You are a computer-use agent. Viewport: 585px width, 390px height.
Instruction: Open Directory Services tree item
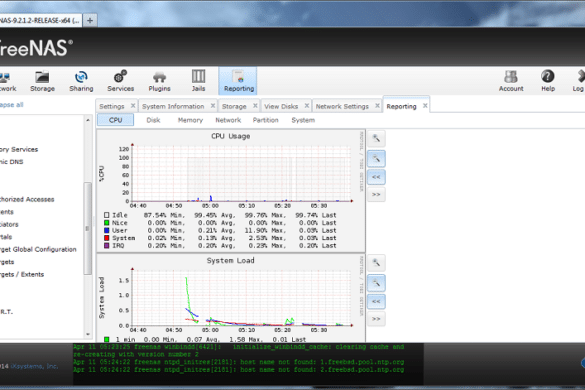coord(19,149)
